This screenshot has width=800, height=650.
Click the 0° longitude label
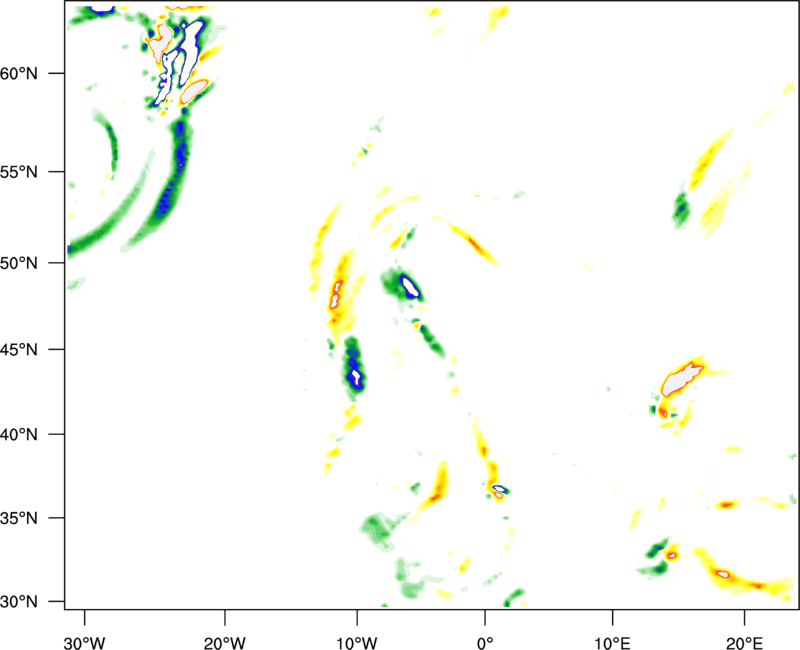pyautogui.click(x=485, y=643)
